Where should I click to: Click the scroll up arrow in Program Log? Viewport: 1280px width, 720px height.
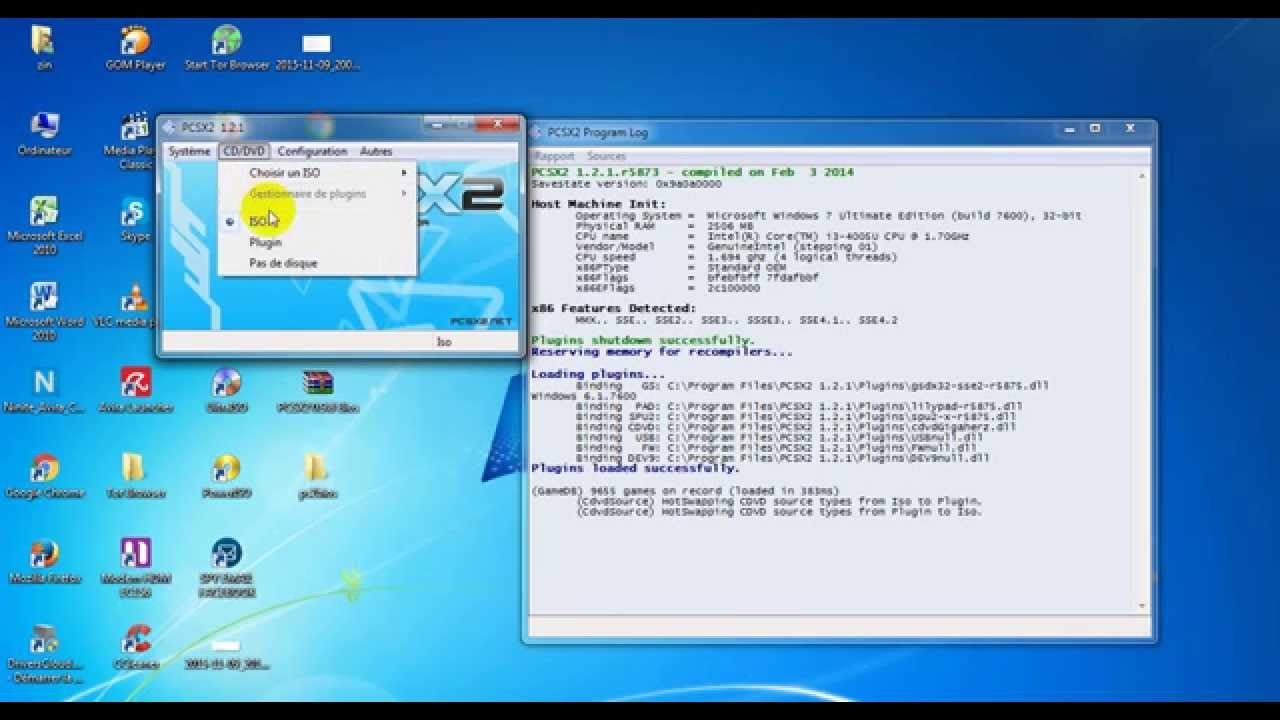tap(1142, 176)
